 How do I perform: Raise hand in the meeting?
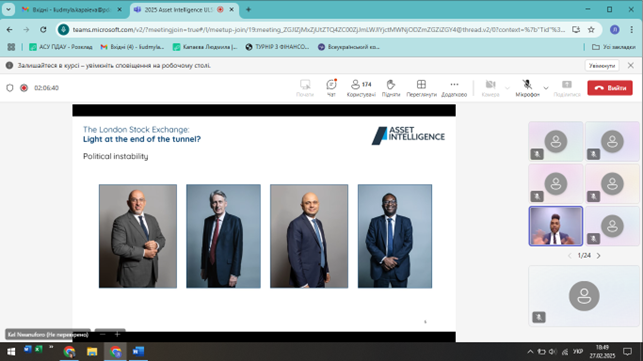tap(391, 88)
